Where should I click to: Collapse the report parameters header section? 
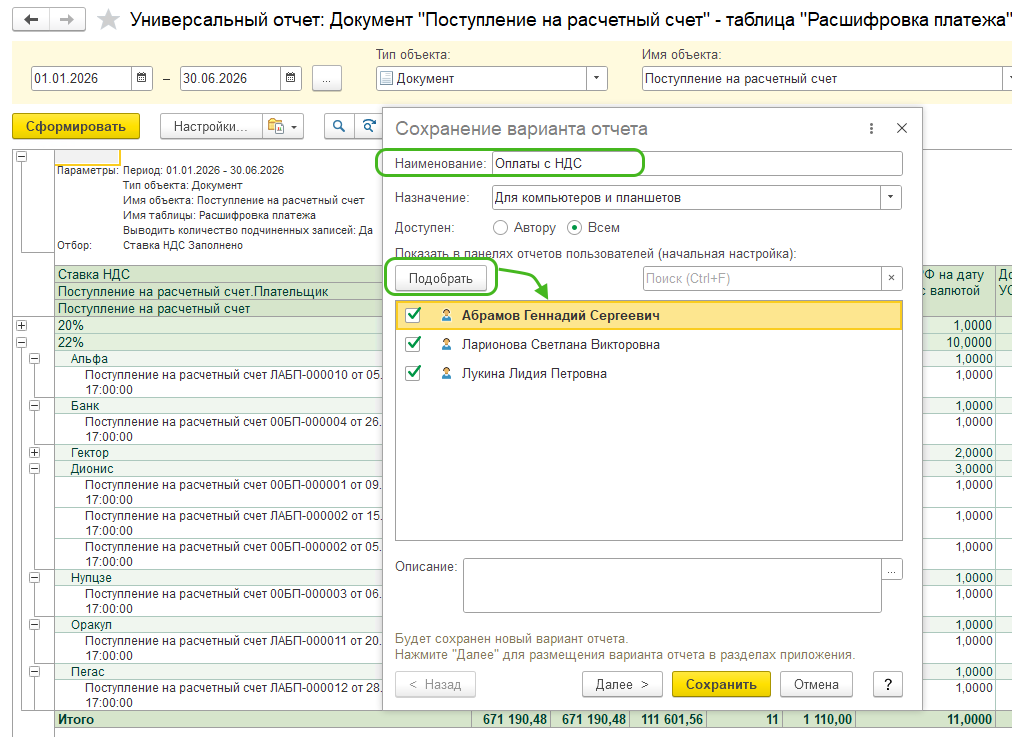click(21, 156)
